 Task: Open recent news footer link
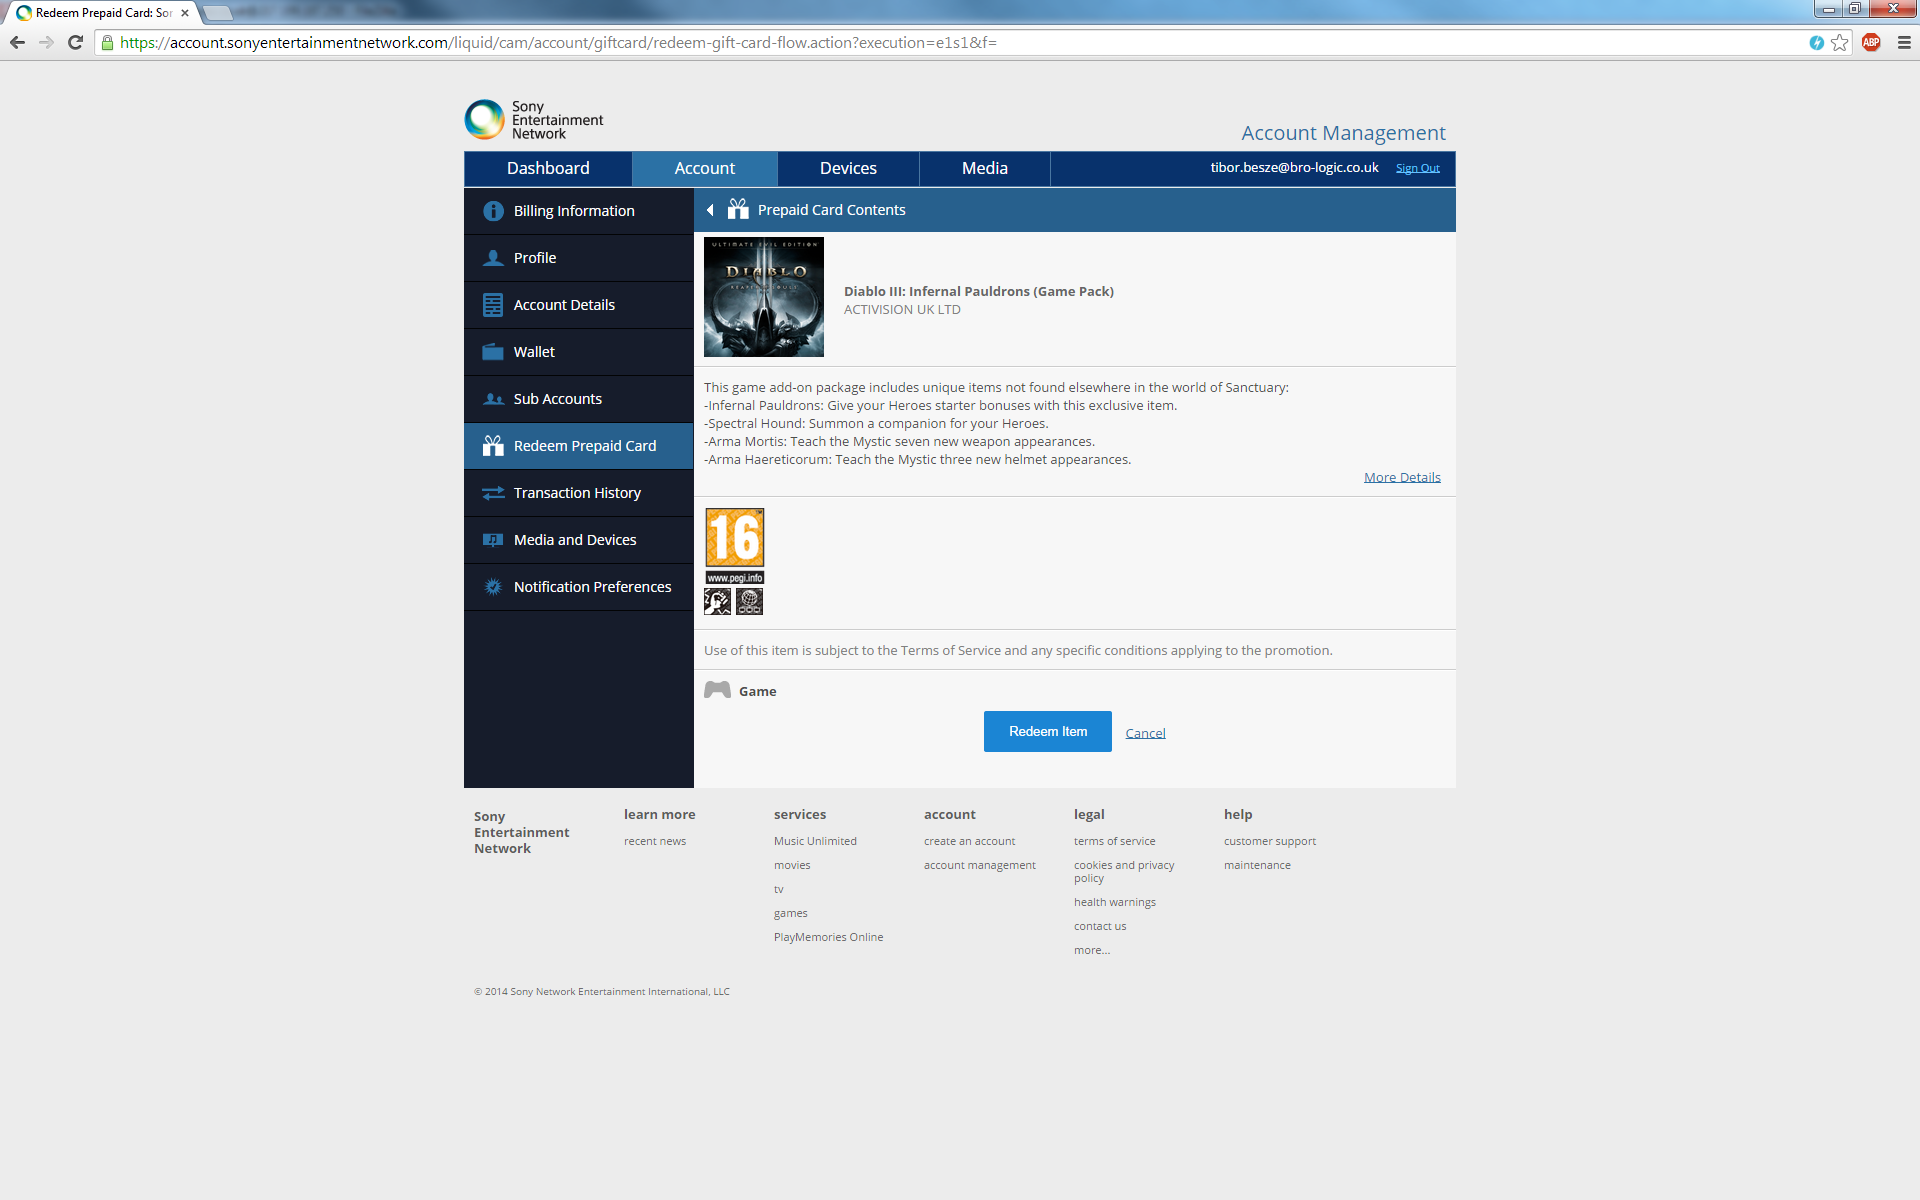[655, 841]
